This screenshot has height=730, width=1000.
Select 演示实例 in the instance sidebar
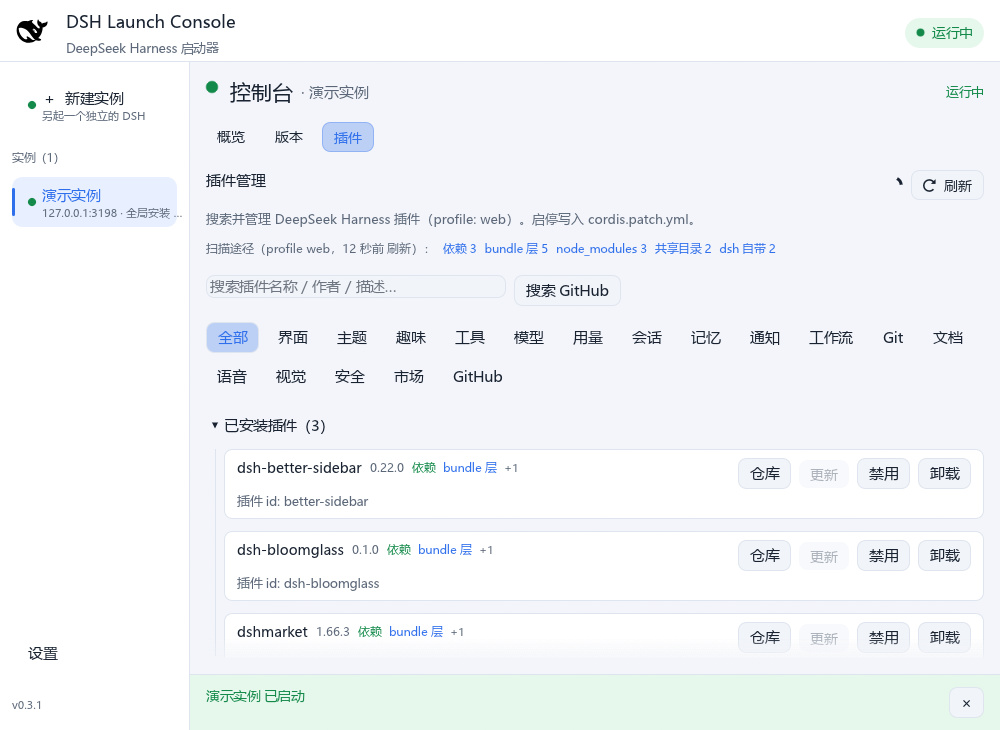[94, 202]
